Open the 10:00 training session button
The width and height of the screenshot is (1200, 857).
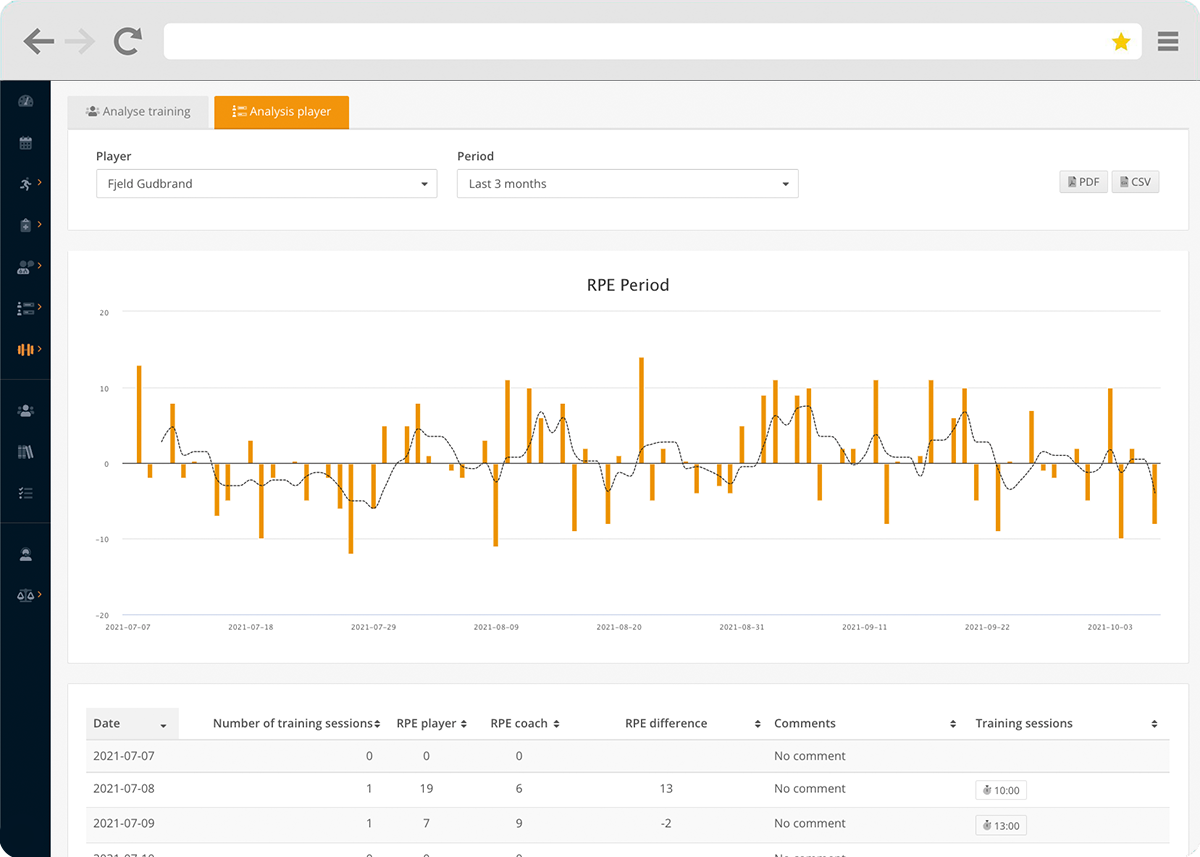(1001, 790)
